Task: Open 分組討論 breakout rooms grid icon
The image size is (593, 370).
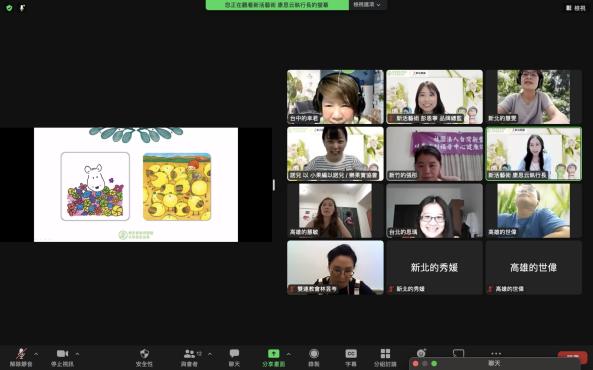Action: pos(385,353)
